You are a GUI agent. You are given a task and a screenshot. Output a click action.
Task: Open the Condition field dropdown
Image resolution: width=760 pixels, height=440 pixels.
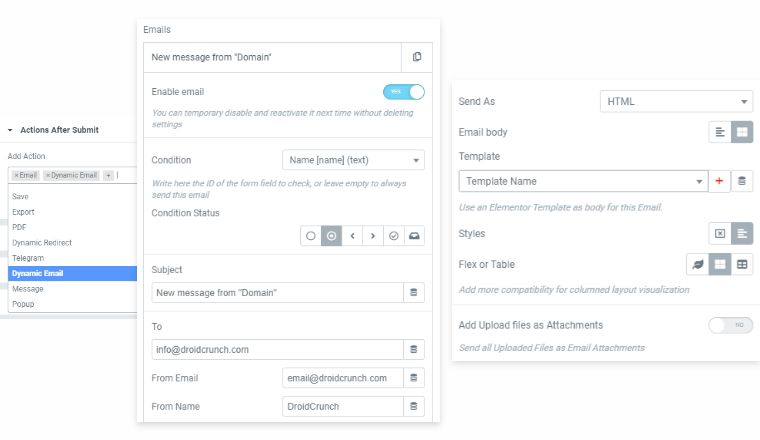pos(353,160)
